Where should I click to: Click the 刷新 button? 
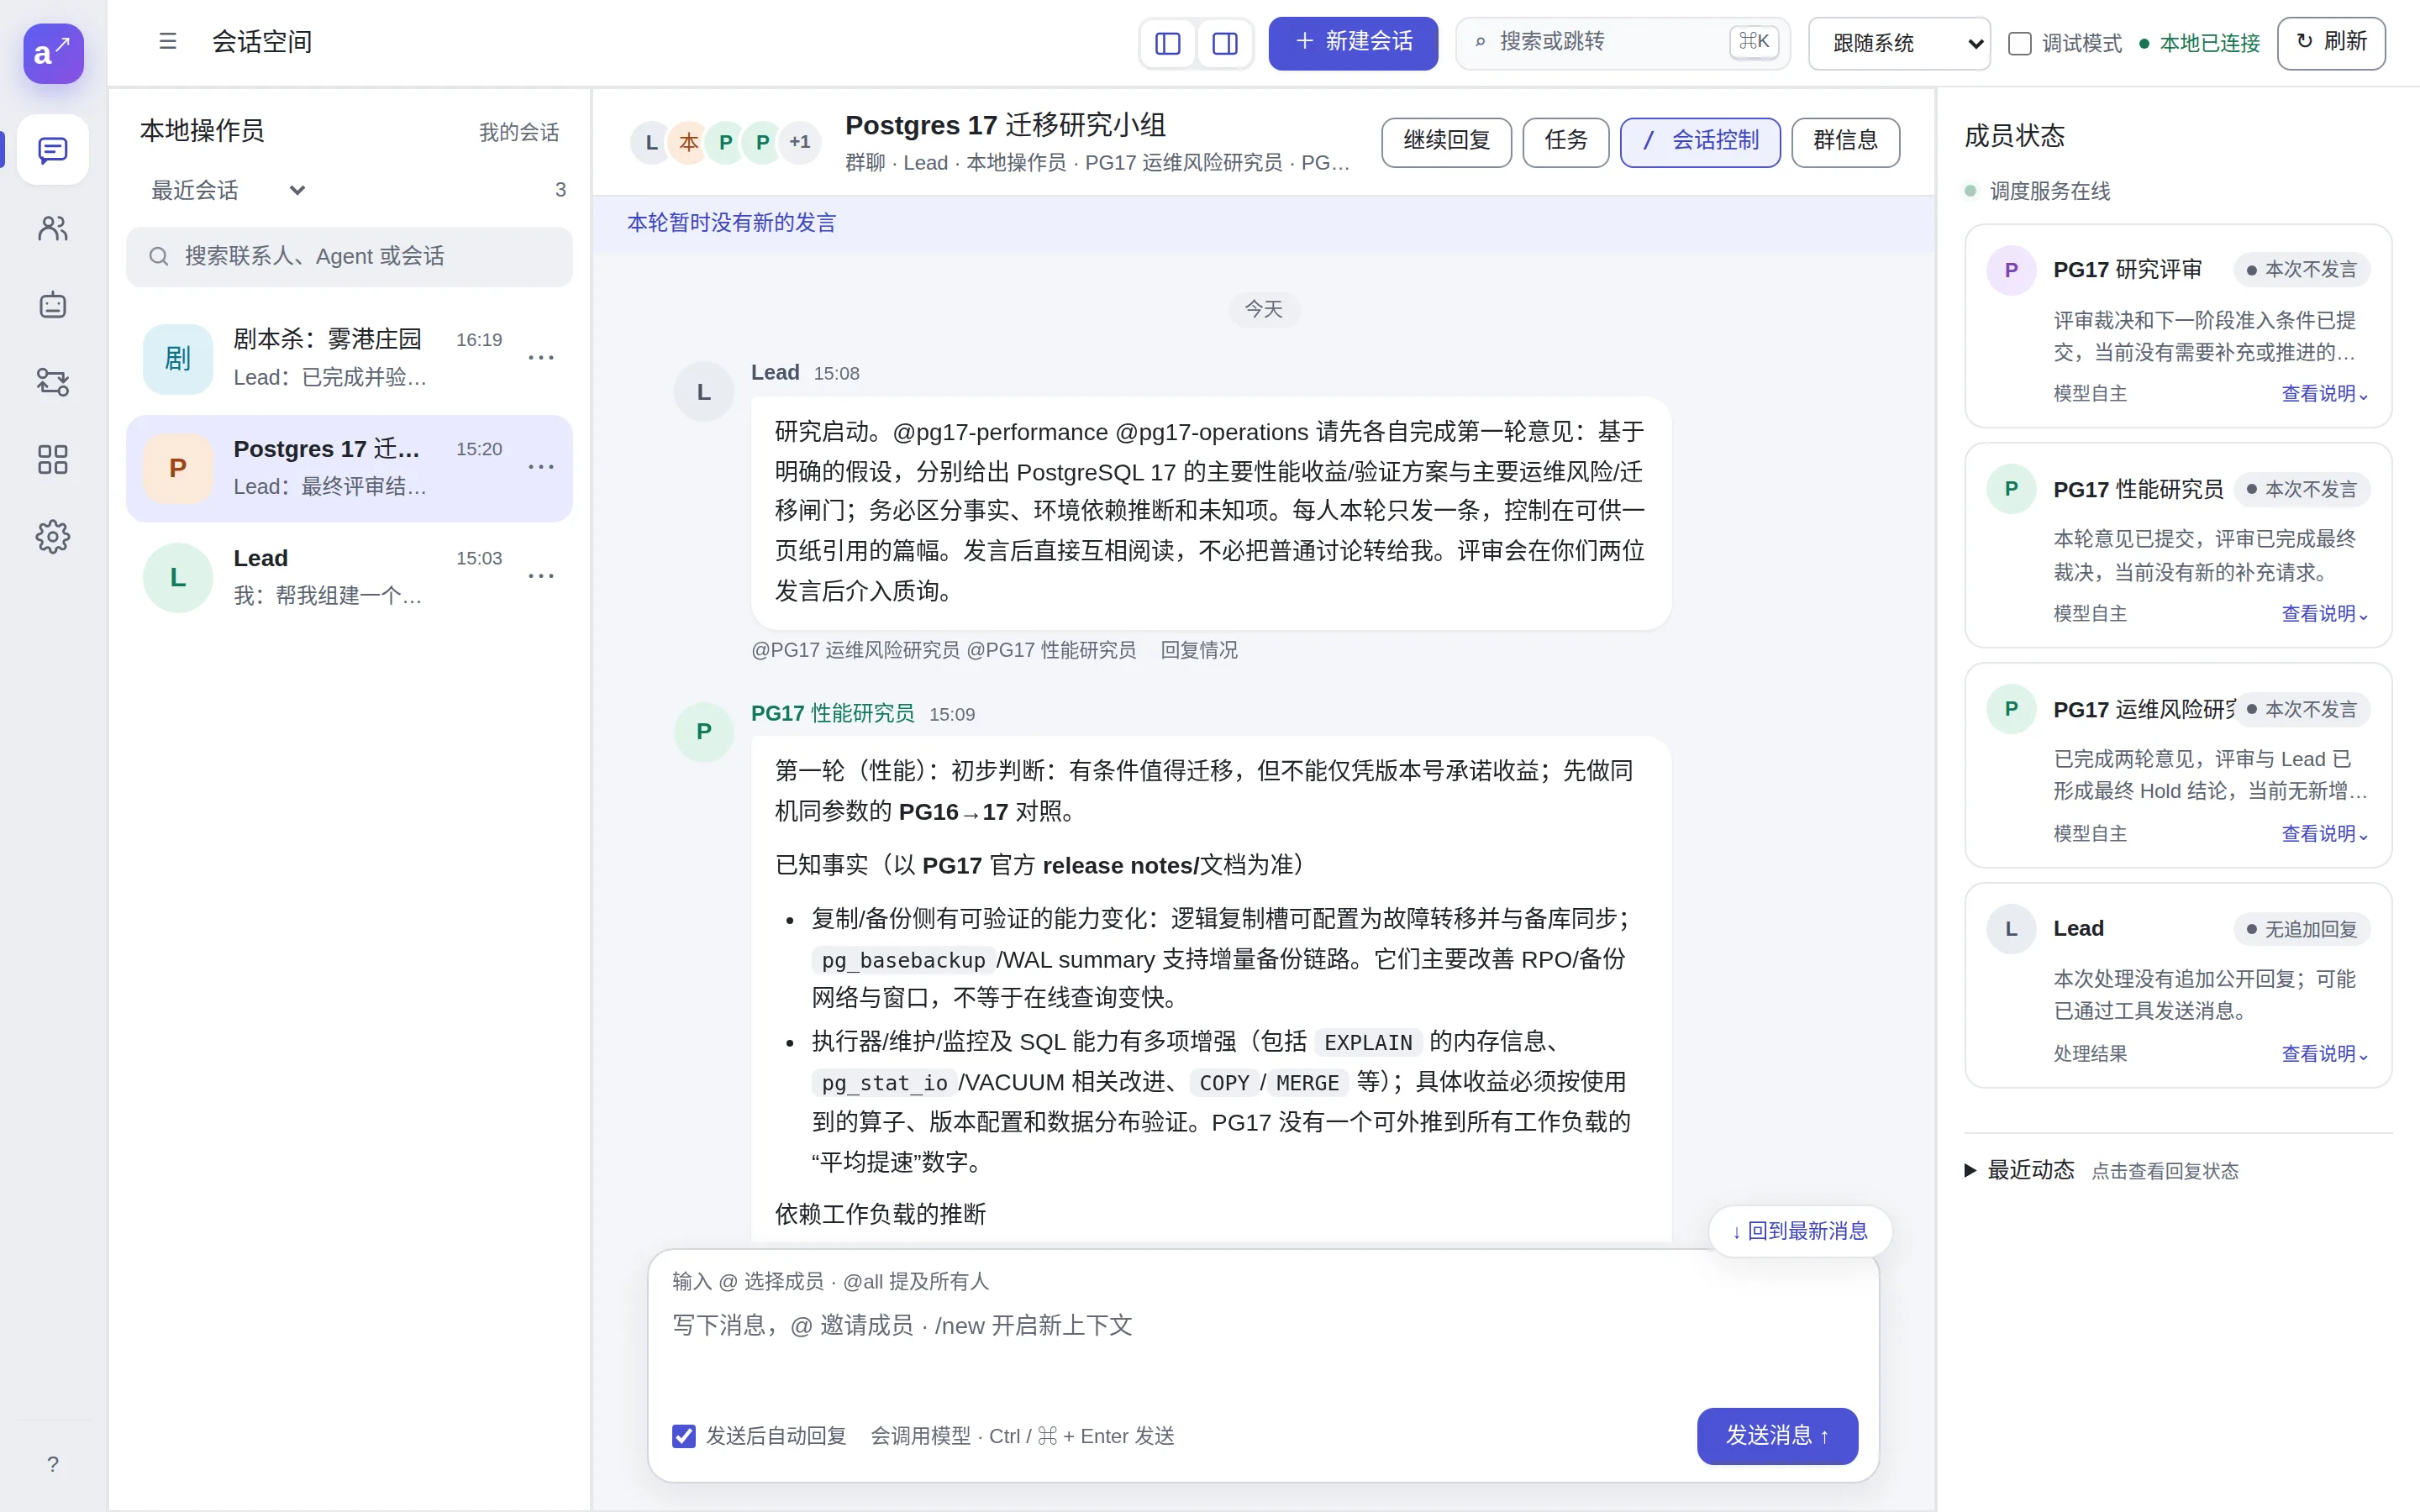pos(2331,43)
